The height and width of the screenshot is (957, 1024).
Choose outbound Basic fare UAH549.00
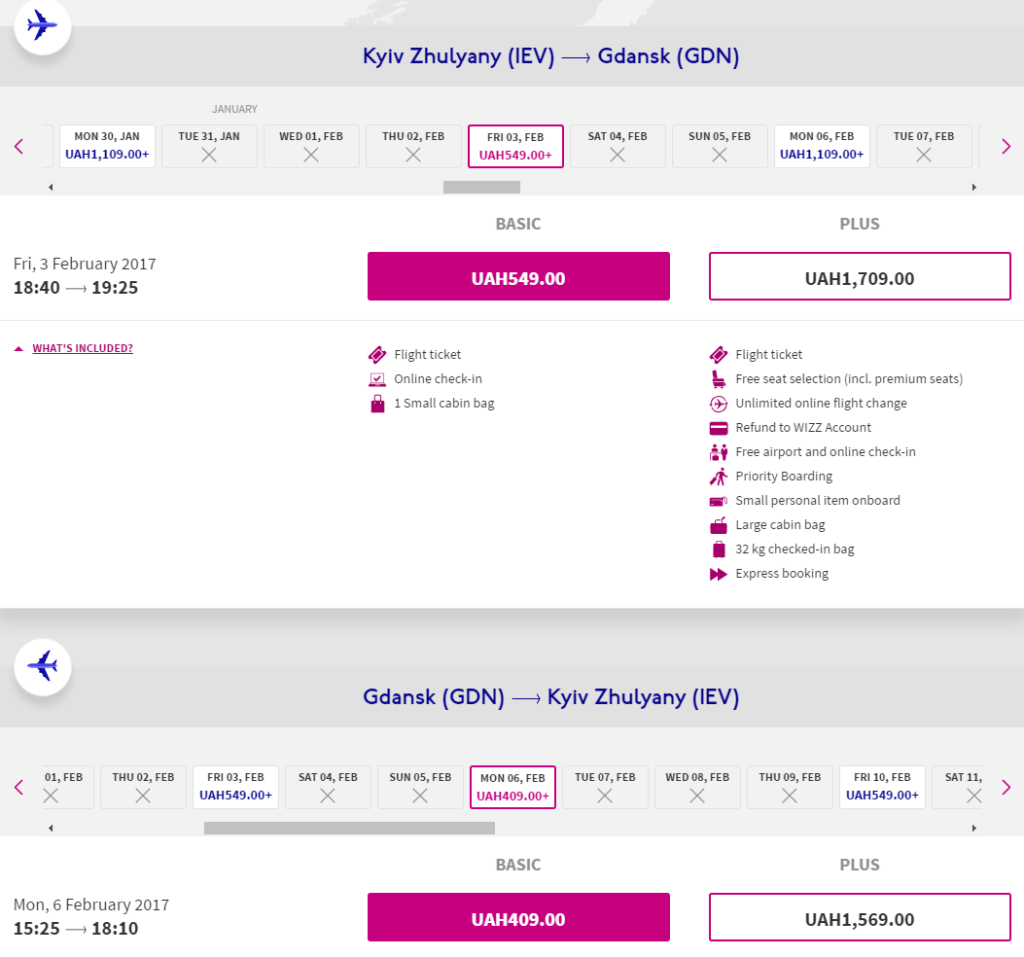[x=519, y=276]
